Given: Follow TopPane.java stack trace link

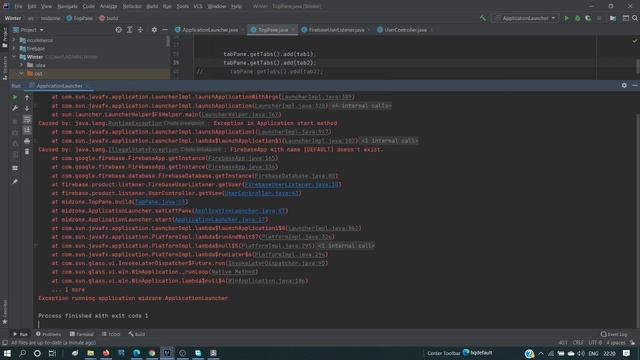Looking at the screenshot, I should point(160,202).
